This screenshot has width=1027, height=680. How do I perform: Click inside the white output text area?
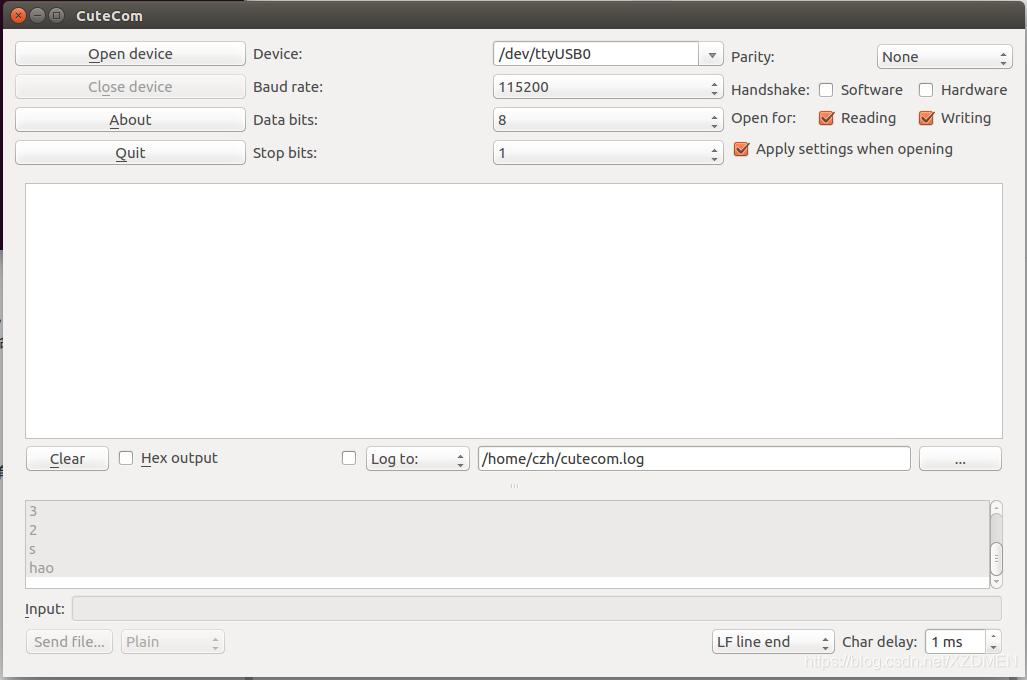pos(514,311)
